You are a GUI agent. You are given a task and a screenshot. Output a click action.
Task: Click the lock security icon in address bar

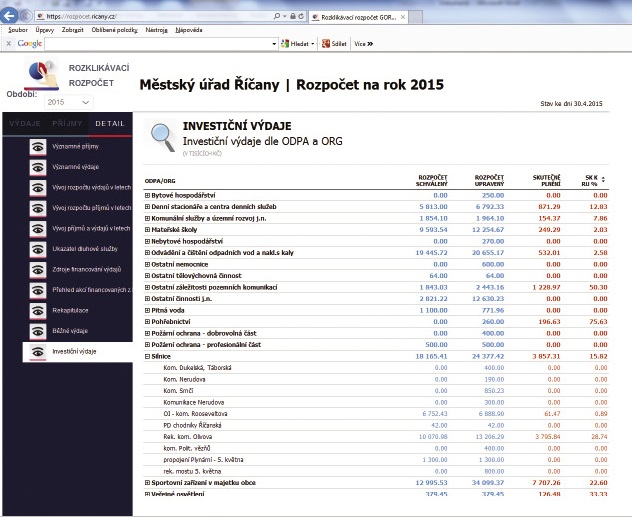293,17
